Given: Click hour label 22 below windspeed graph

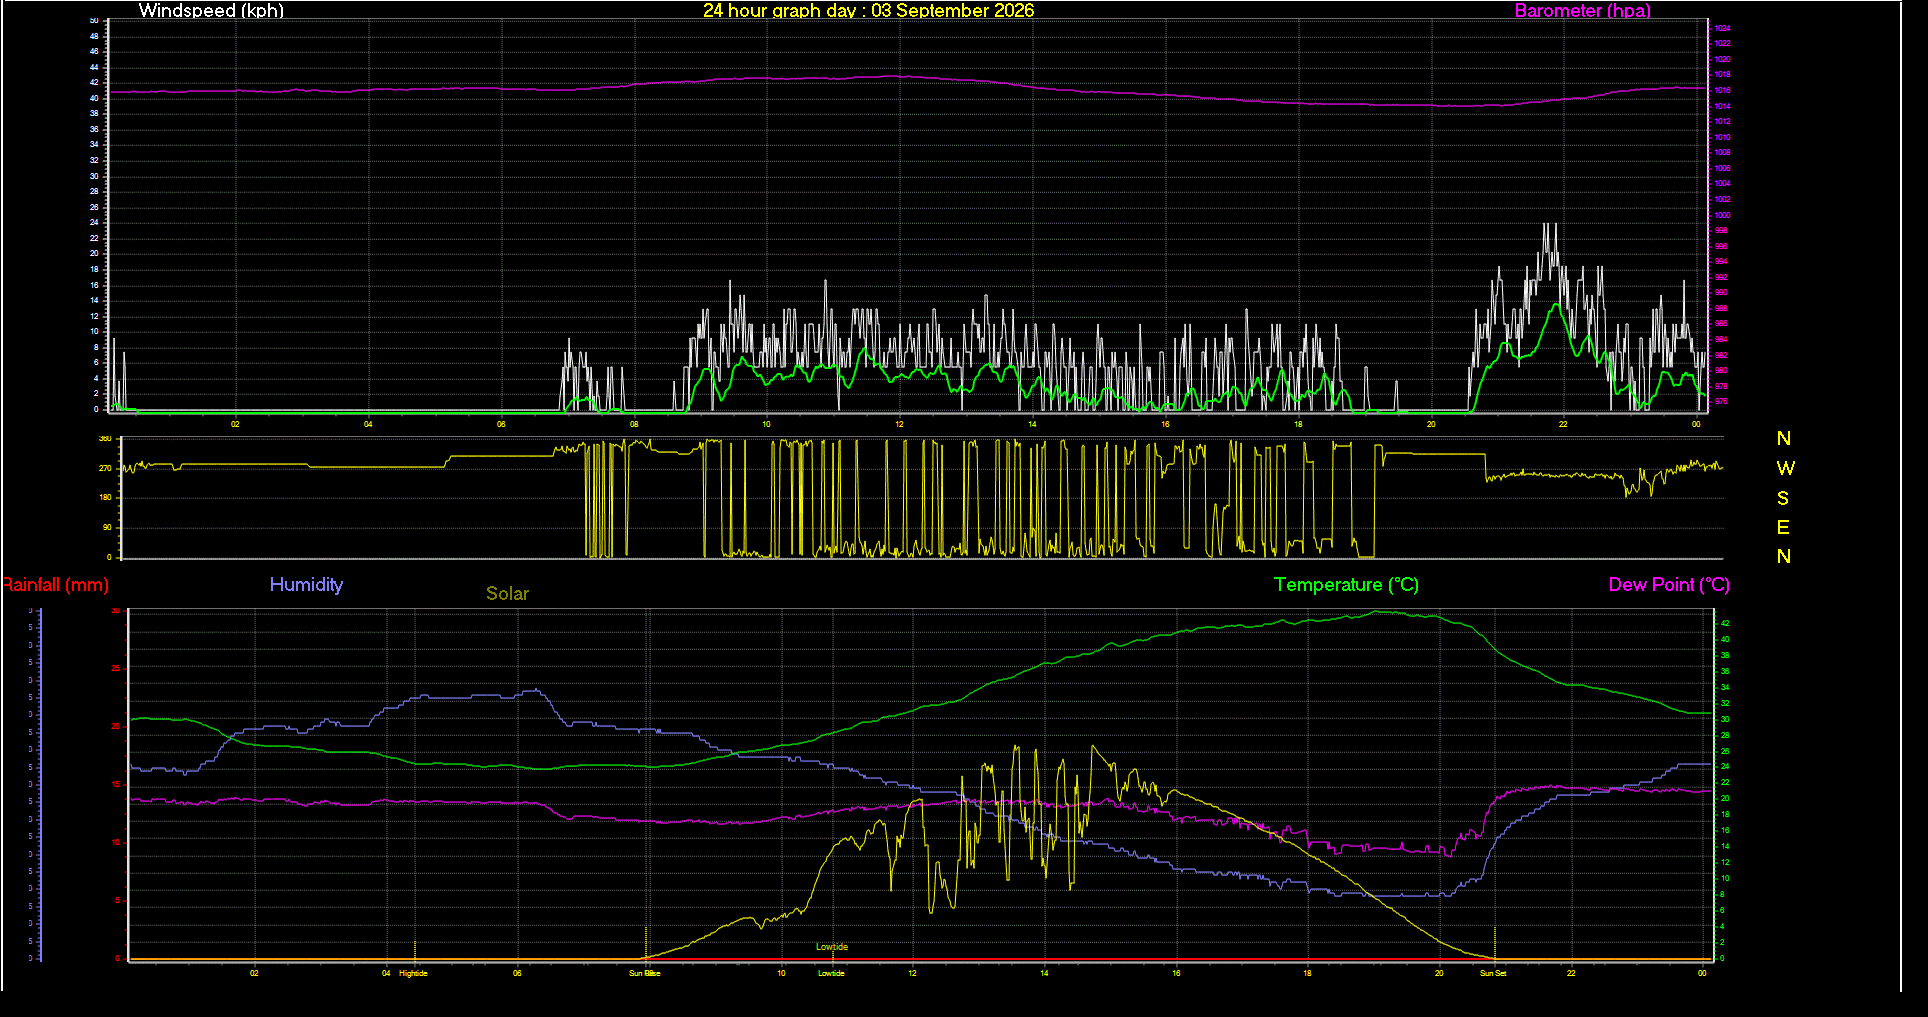Looking at the screenshot, I should point(1563,424).
